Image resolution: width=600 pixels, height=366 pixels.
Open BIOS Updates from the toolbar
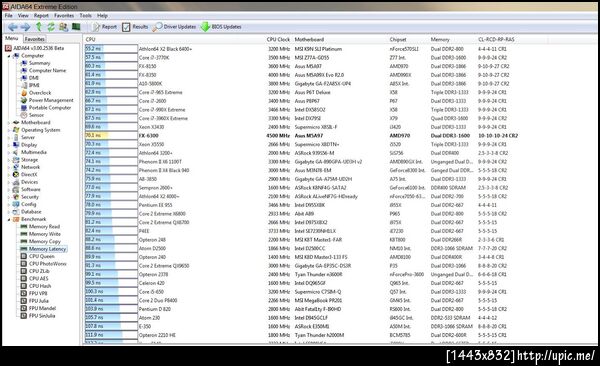[221, 27]
